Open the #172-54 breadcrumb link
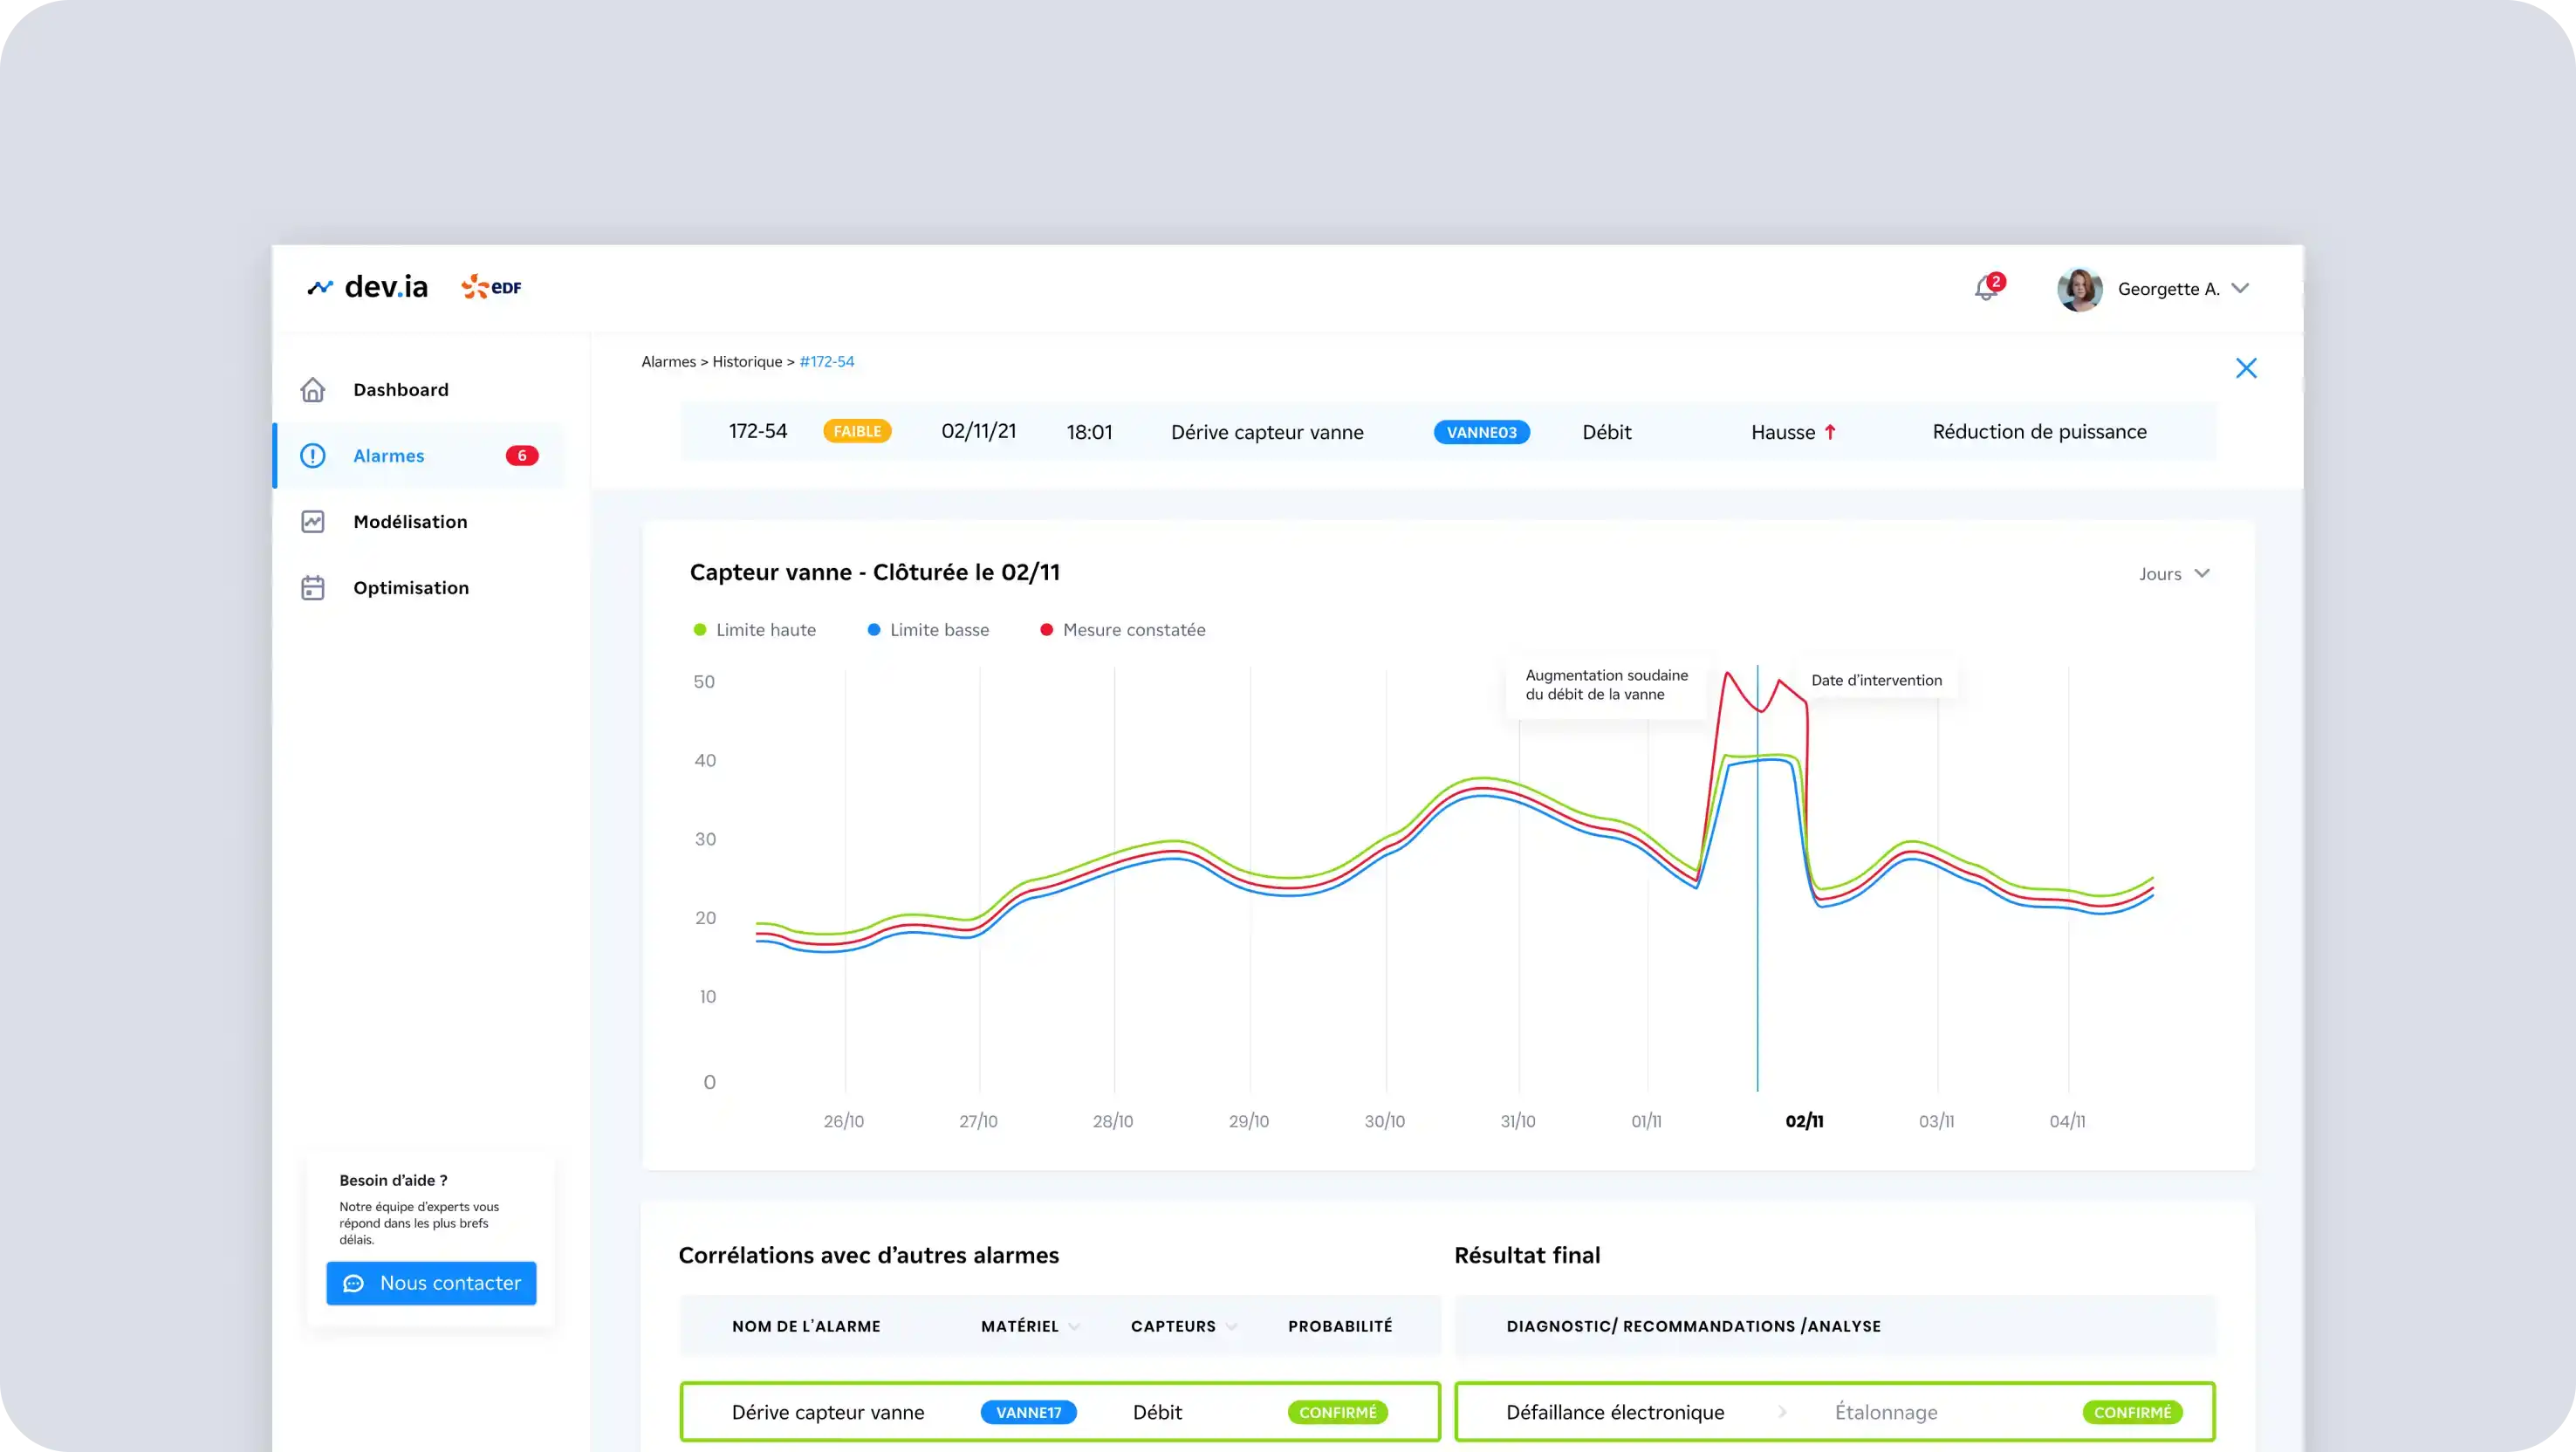This screenshot has height=1452, width=2576. (826, 361)
